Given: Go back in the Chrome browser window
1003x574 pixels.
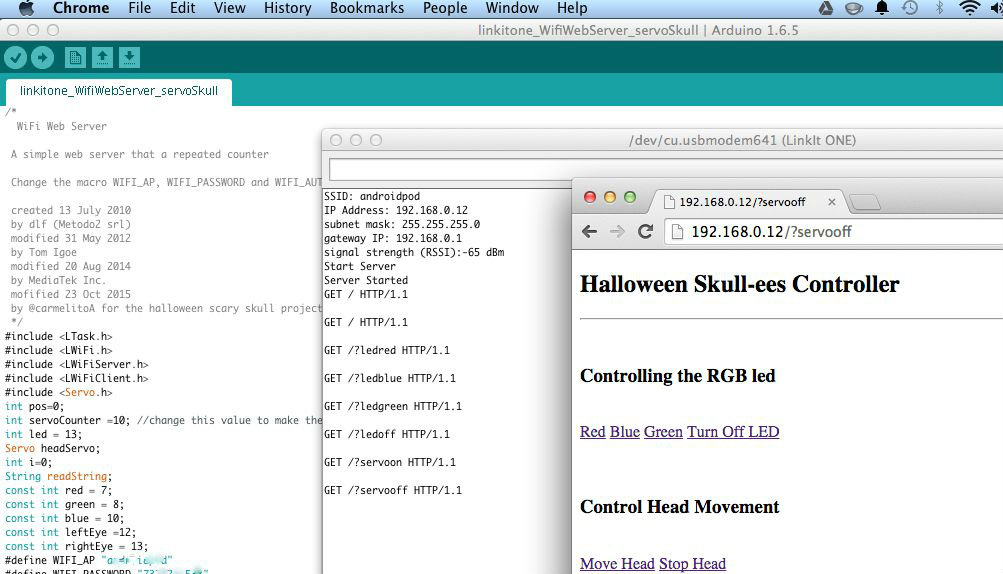Looking at the screenshot, I should 589,232.
